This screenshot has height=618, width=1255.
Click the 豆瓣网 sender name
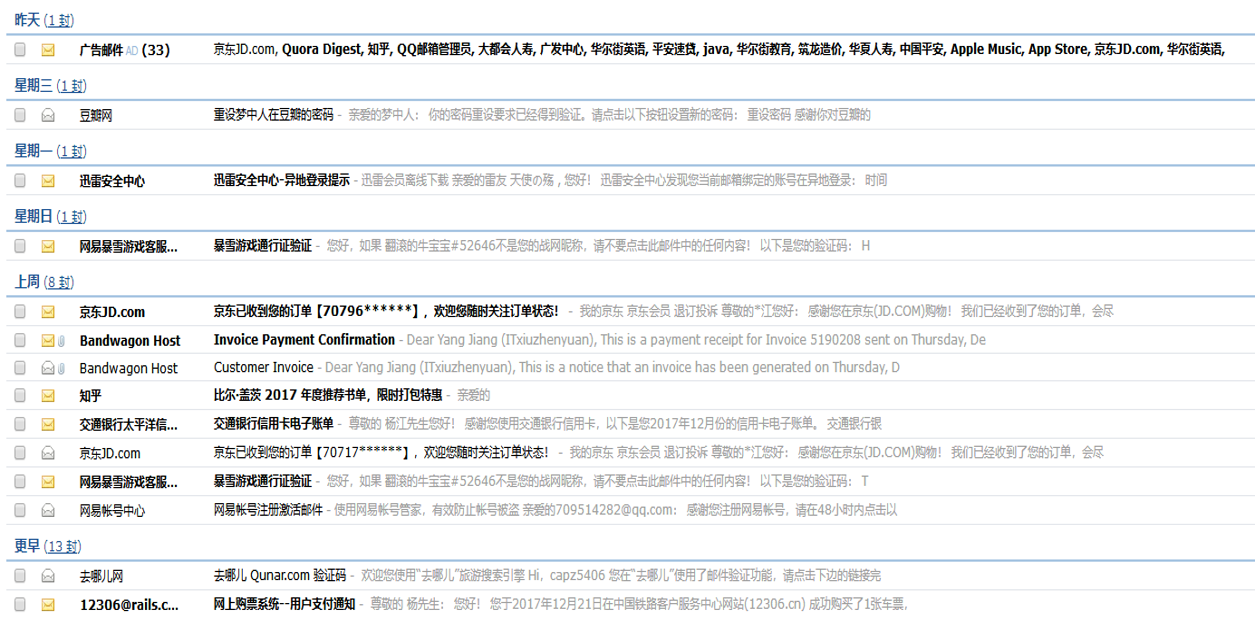tap(96, 116)
